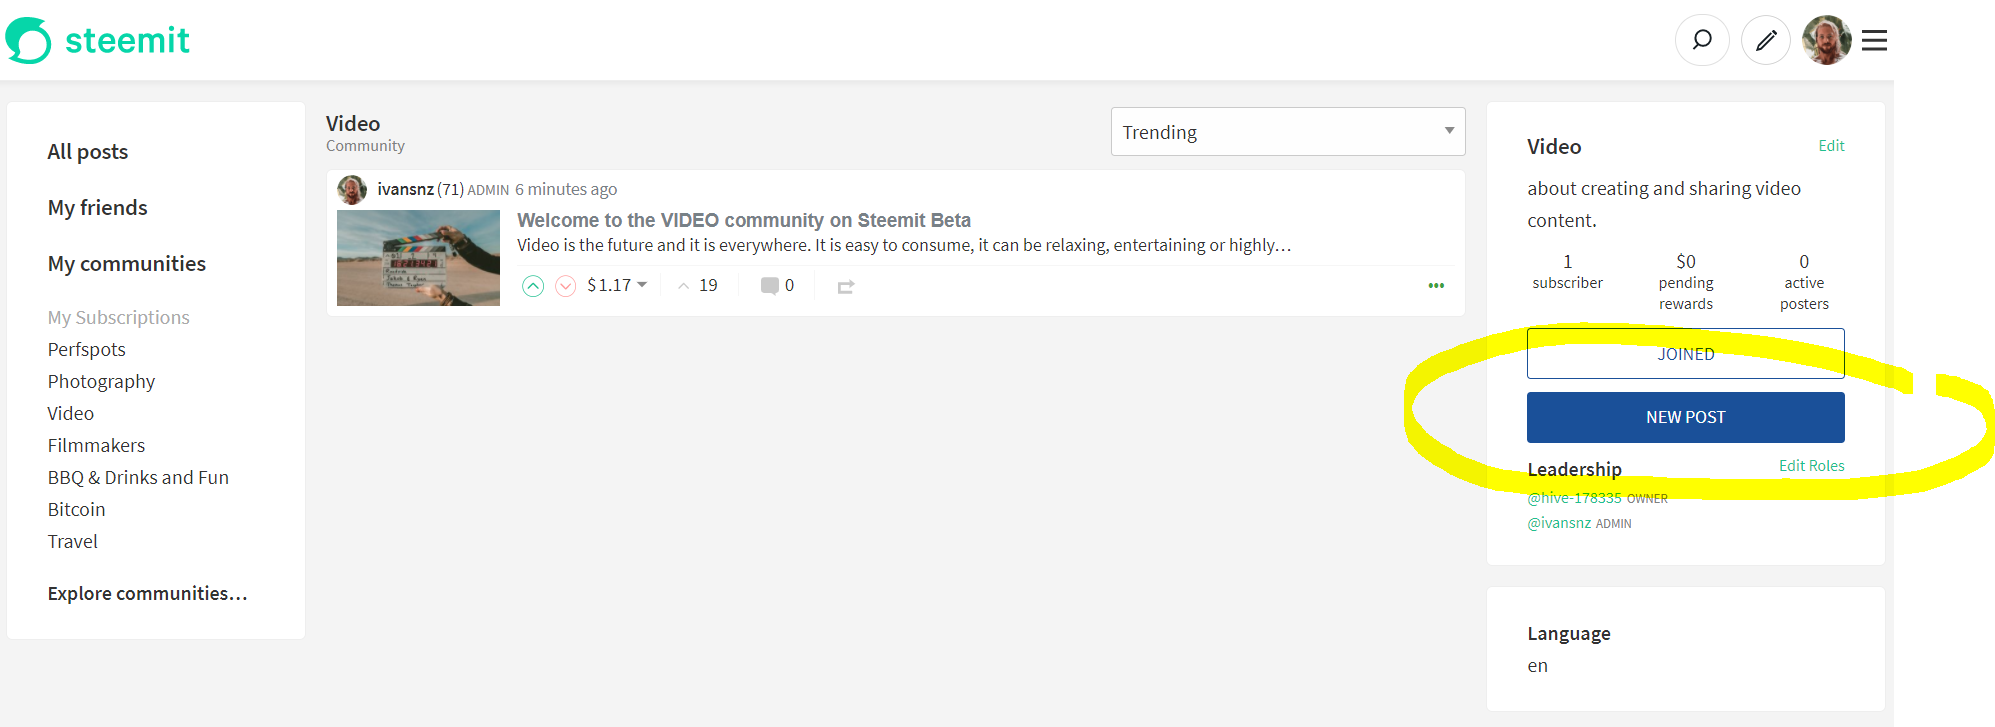Open the post title Welcome to the VIDEO community
The image size is (1995, 727).
click(x=744, y=220)
